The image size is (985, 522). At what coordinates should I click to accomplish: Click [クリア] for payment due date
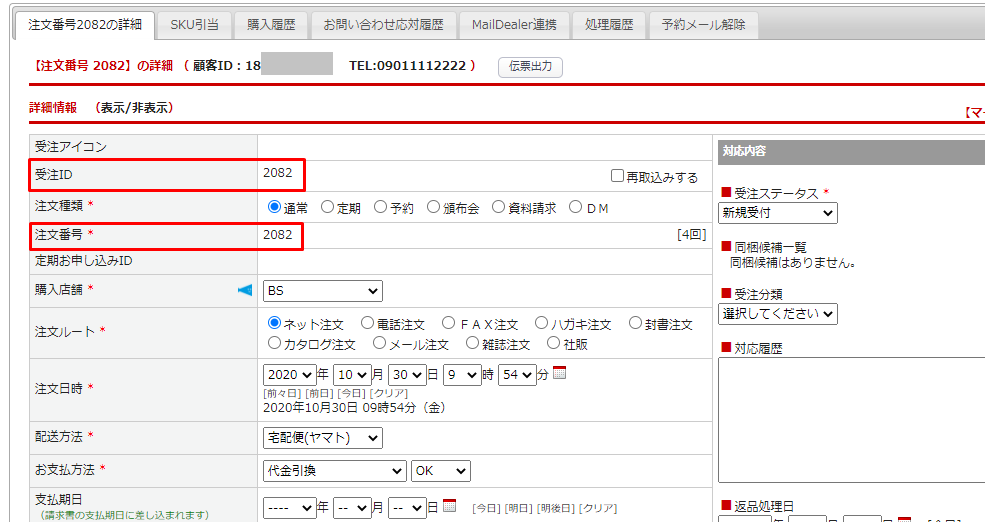(598, 508)
